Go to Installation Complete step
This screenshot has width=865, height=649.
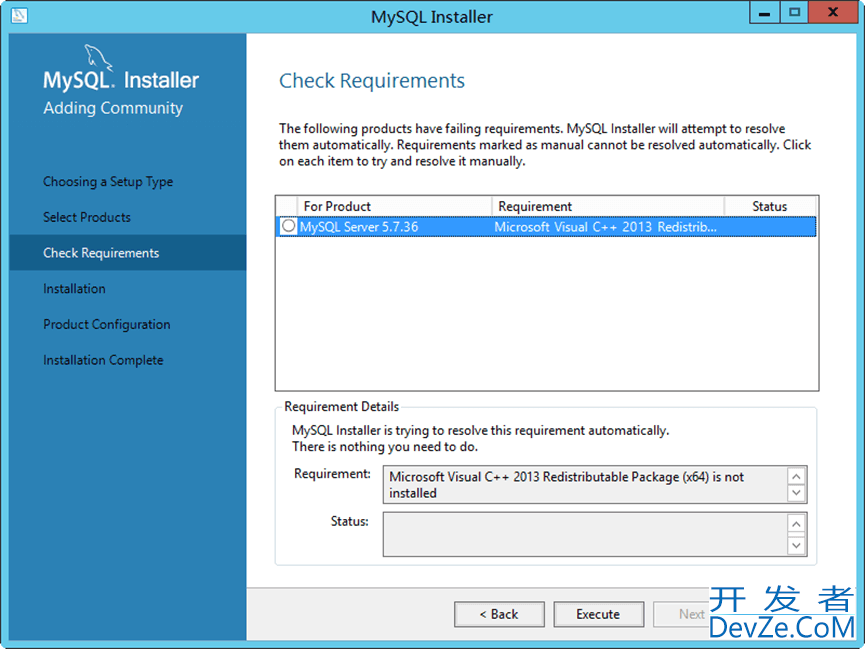point(103,360)
